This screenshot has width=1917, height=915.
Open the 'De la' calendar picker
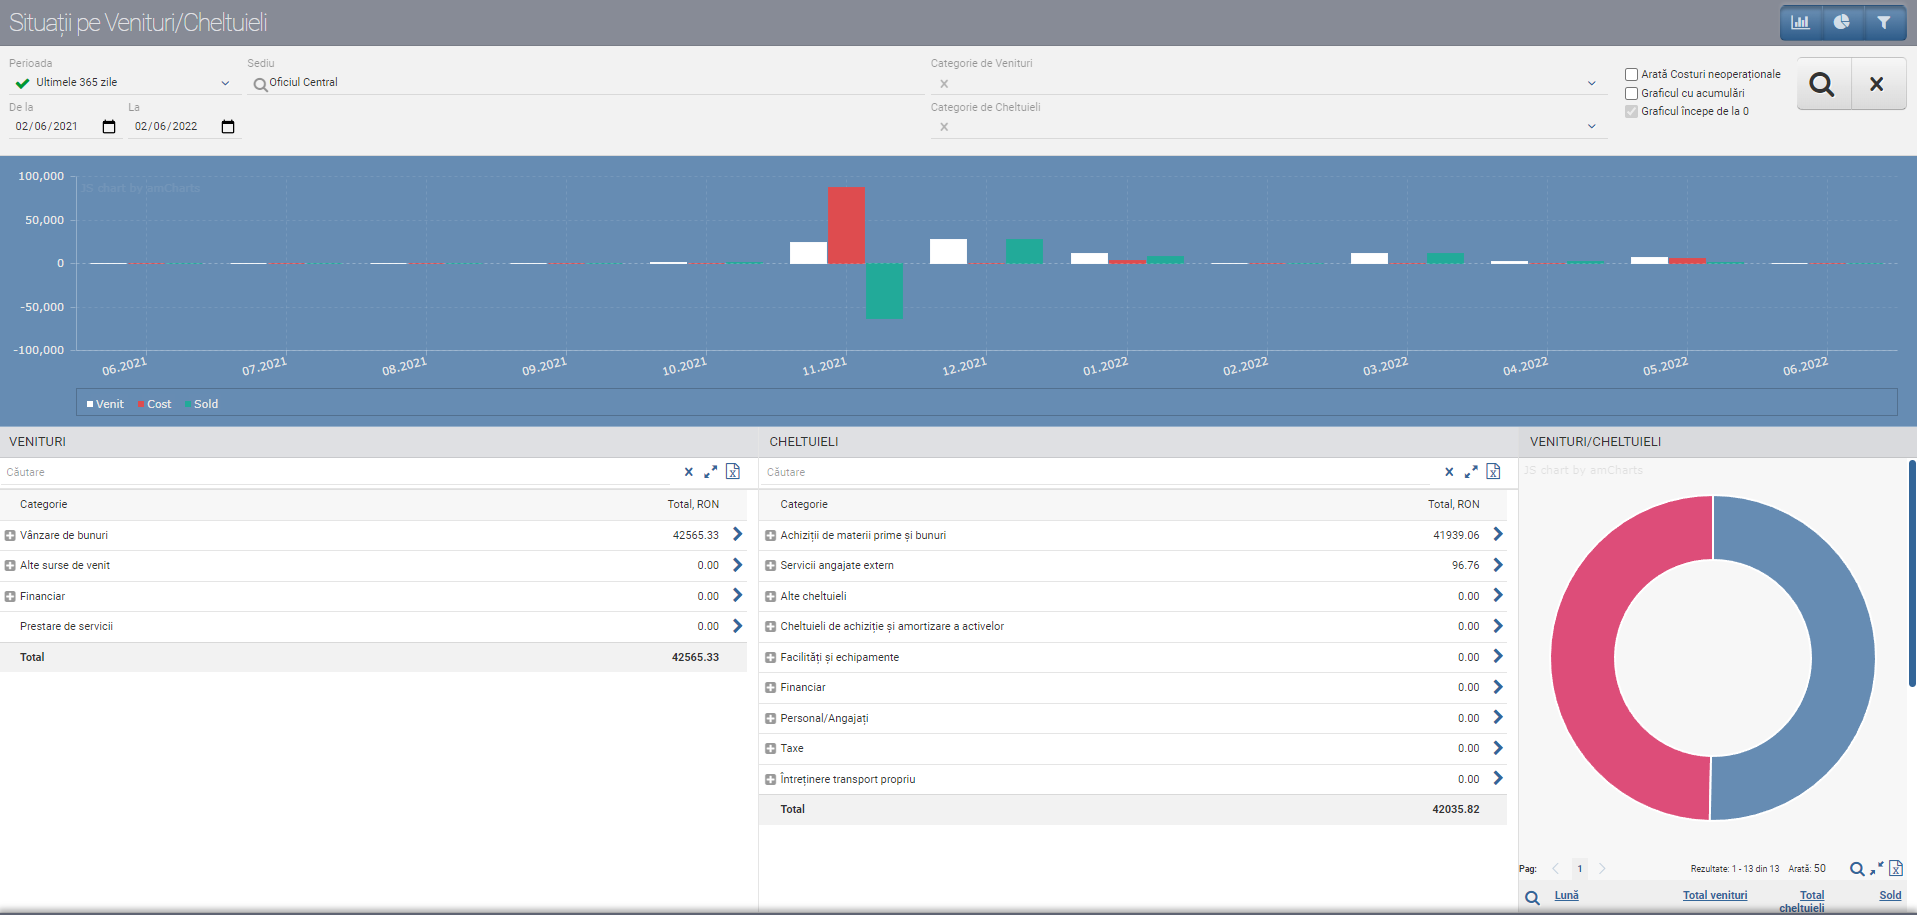[109, 127]
